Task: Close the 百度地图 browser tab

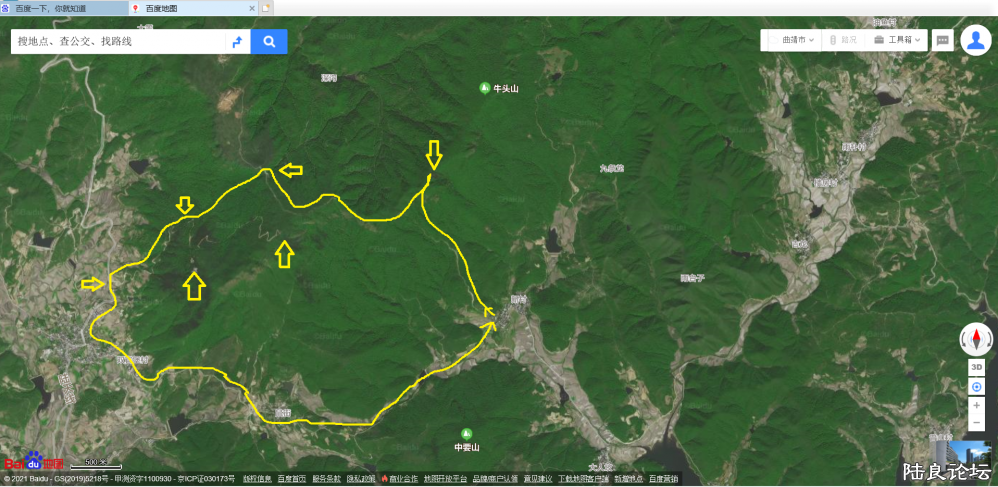Action: [x=251, y=8]
